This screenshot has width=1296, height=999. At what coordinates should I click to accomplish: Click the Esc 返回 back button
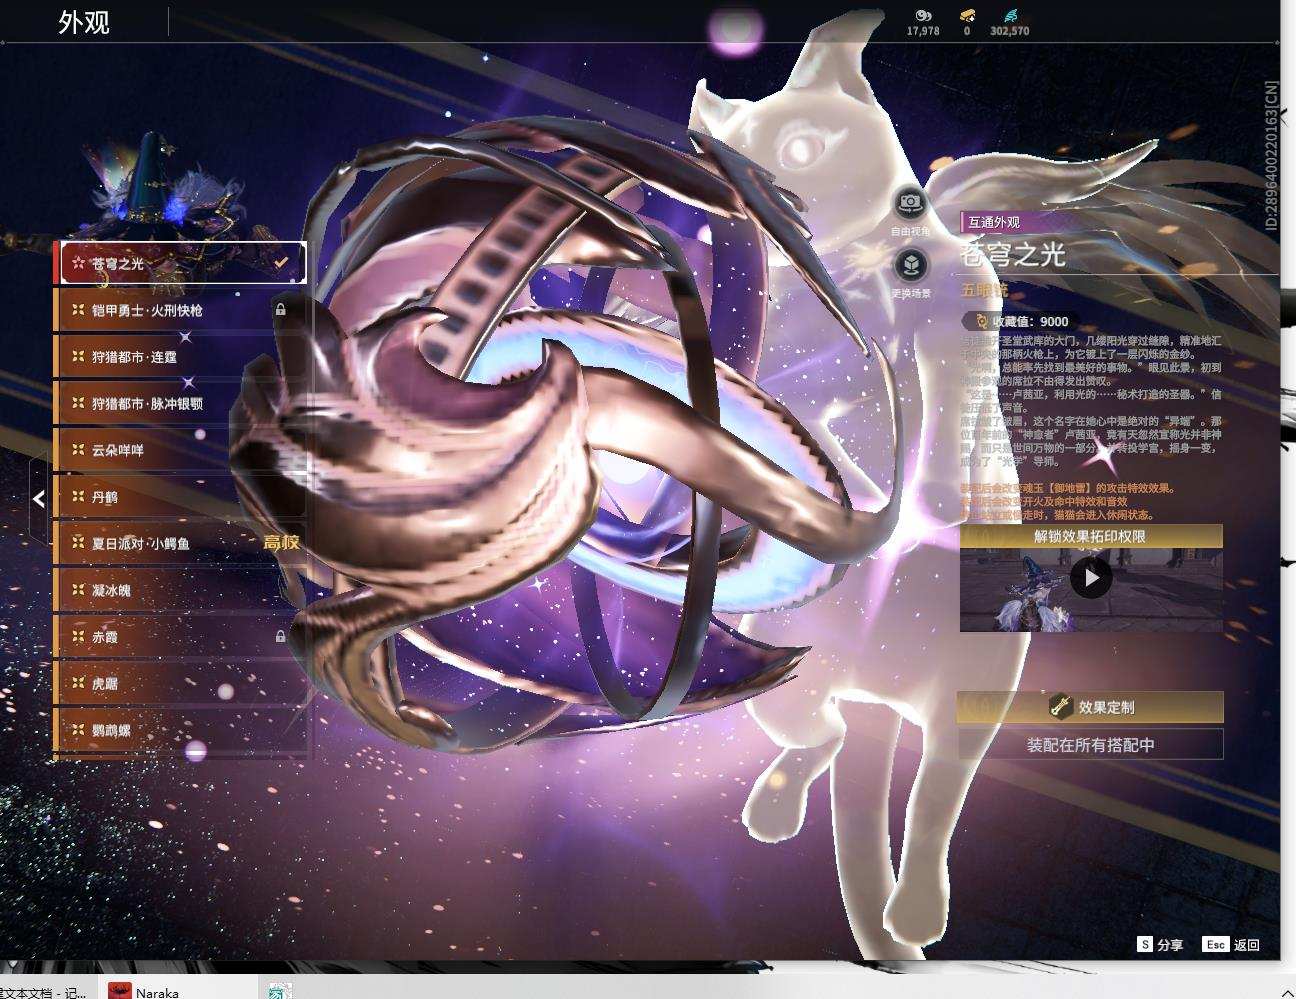click(1232, 944)
